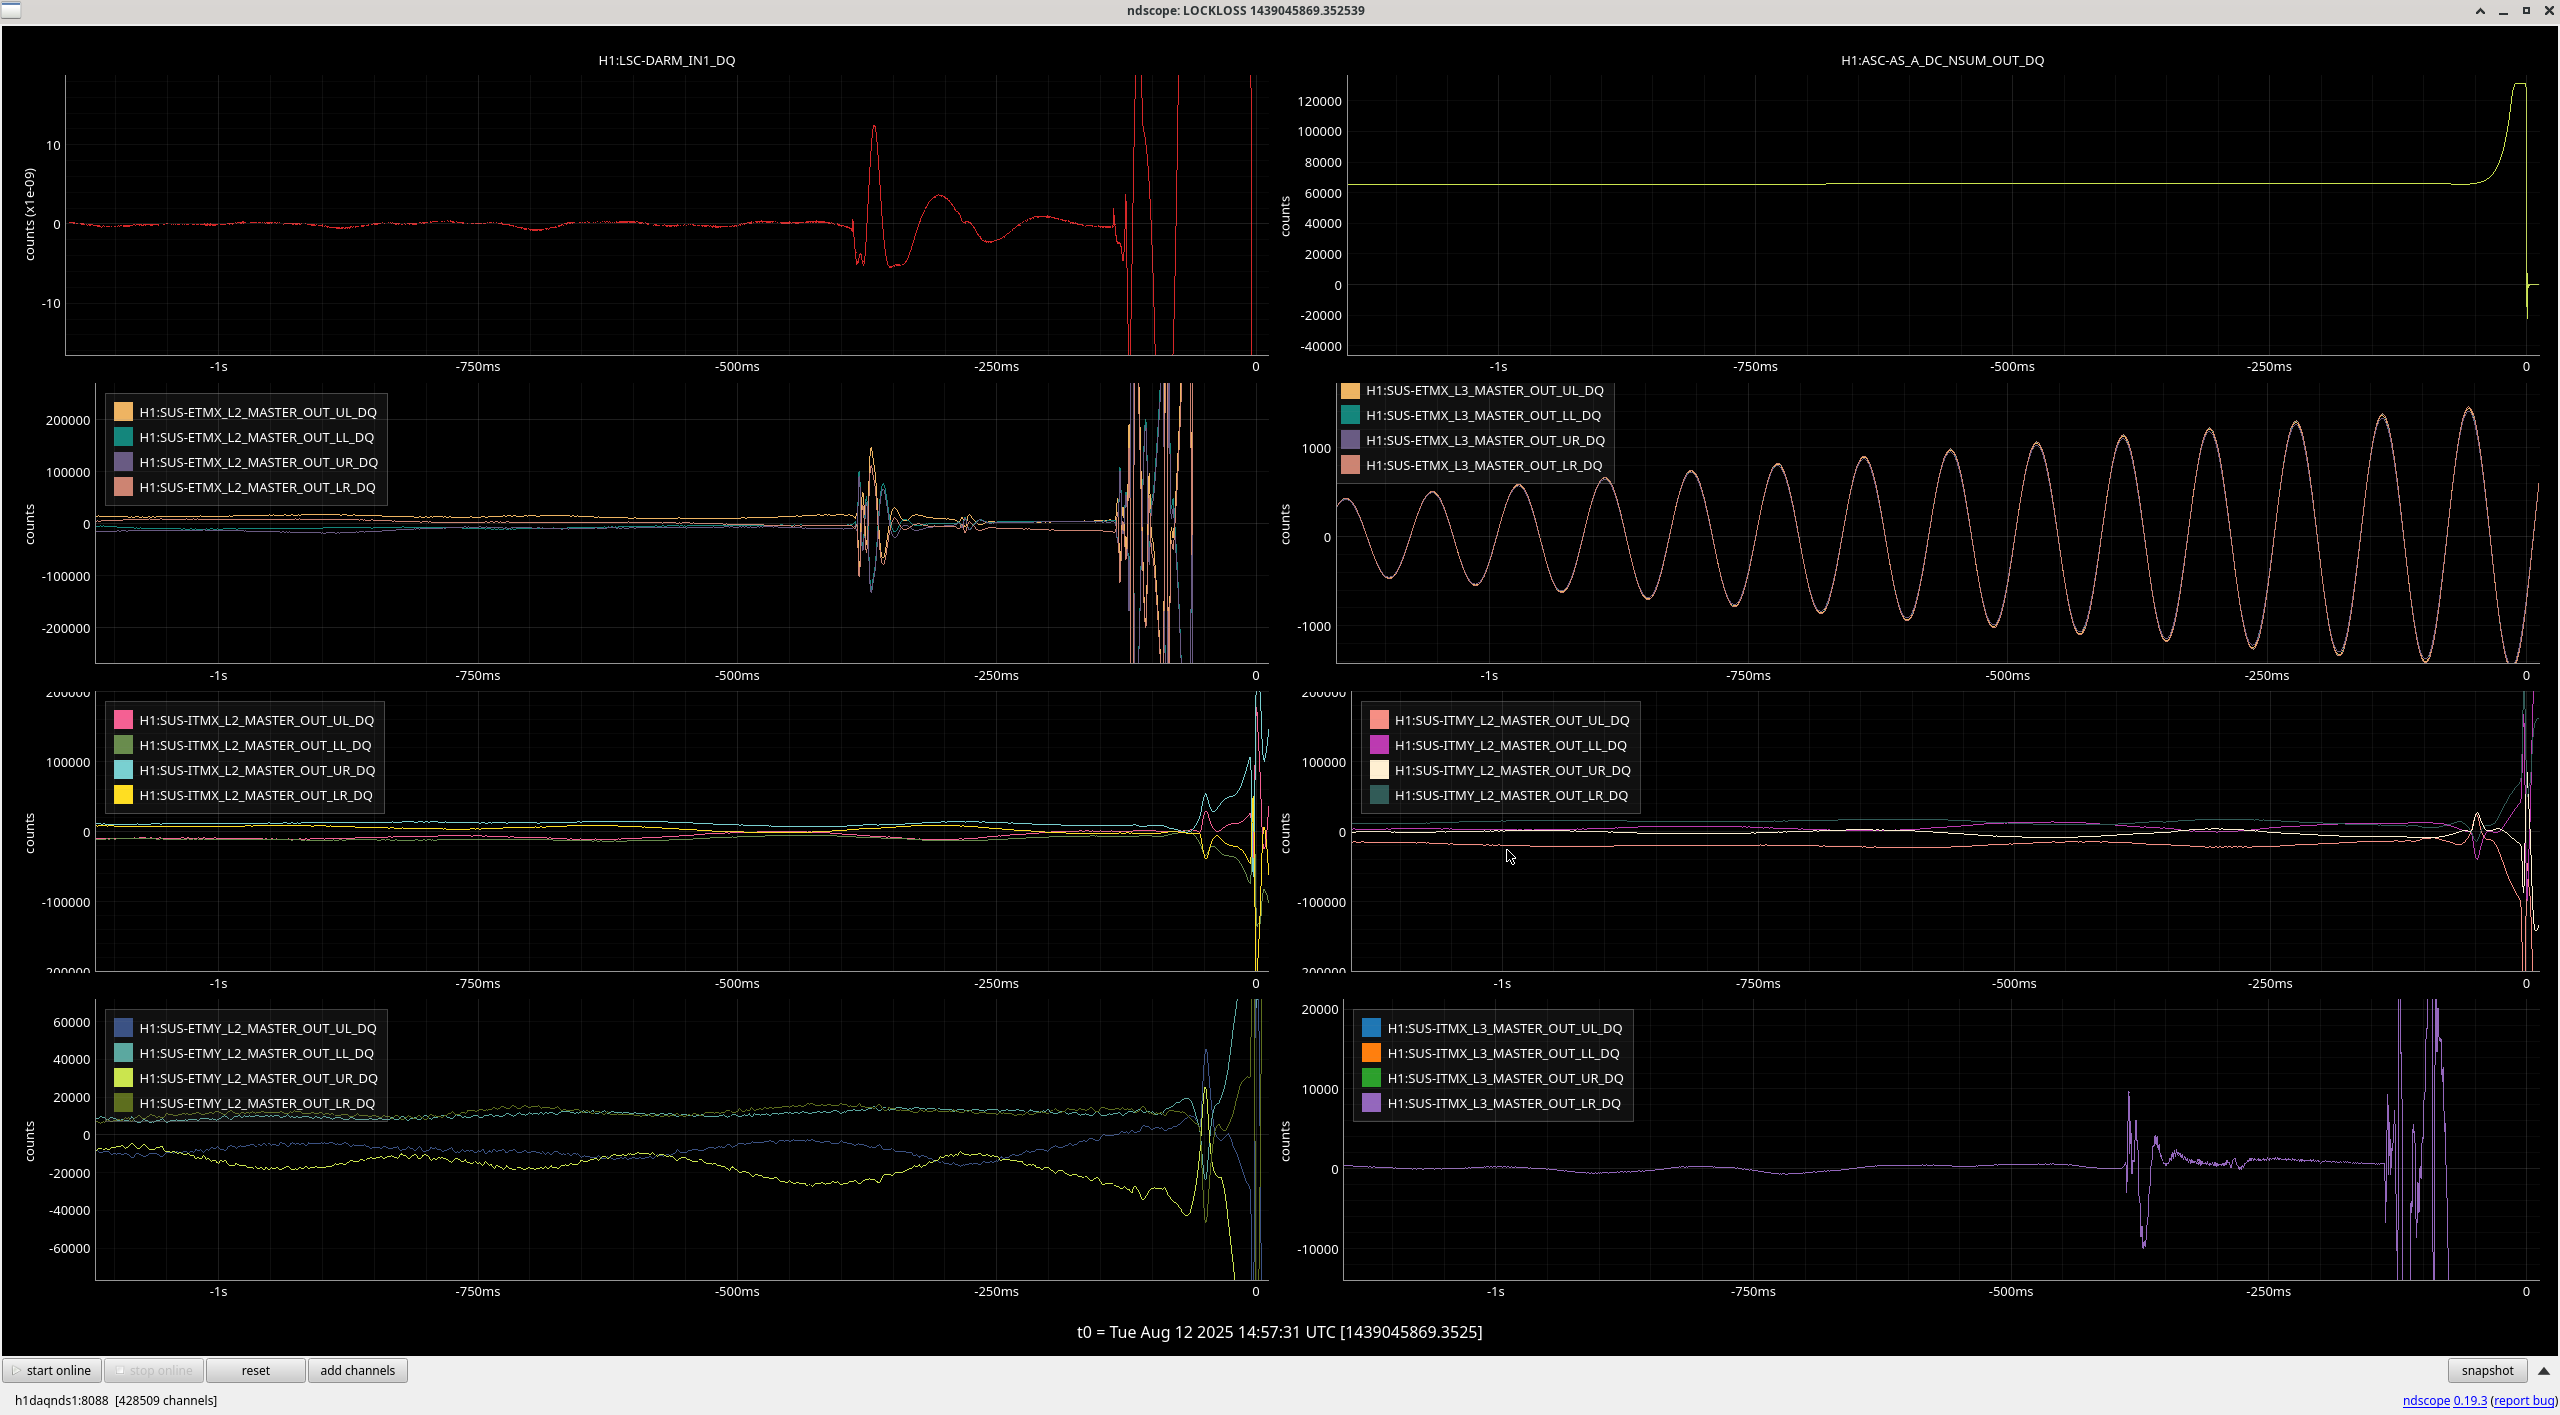
Task: Click ETMY_L2_MASTER_OUT_LR_DQ olive swatch
Action: click(x=123, y=1103)
